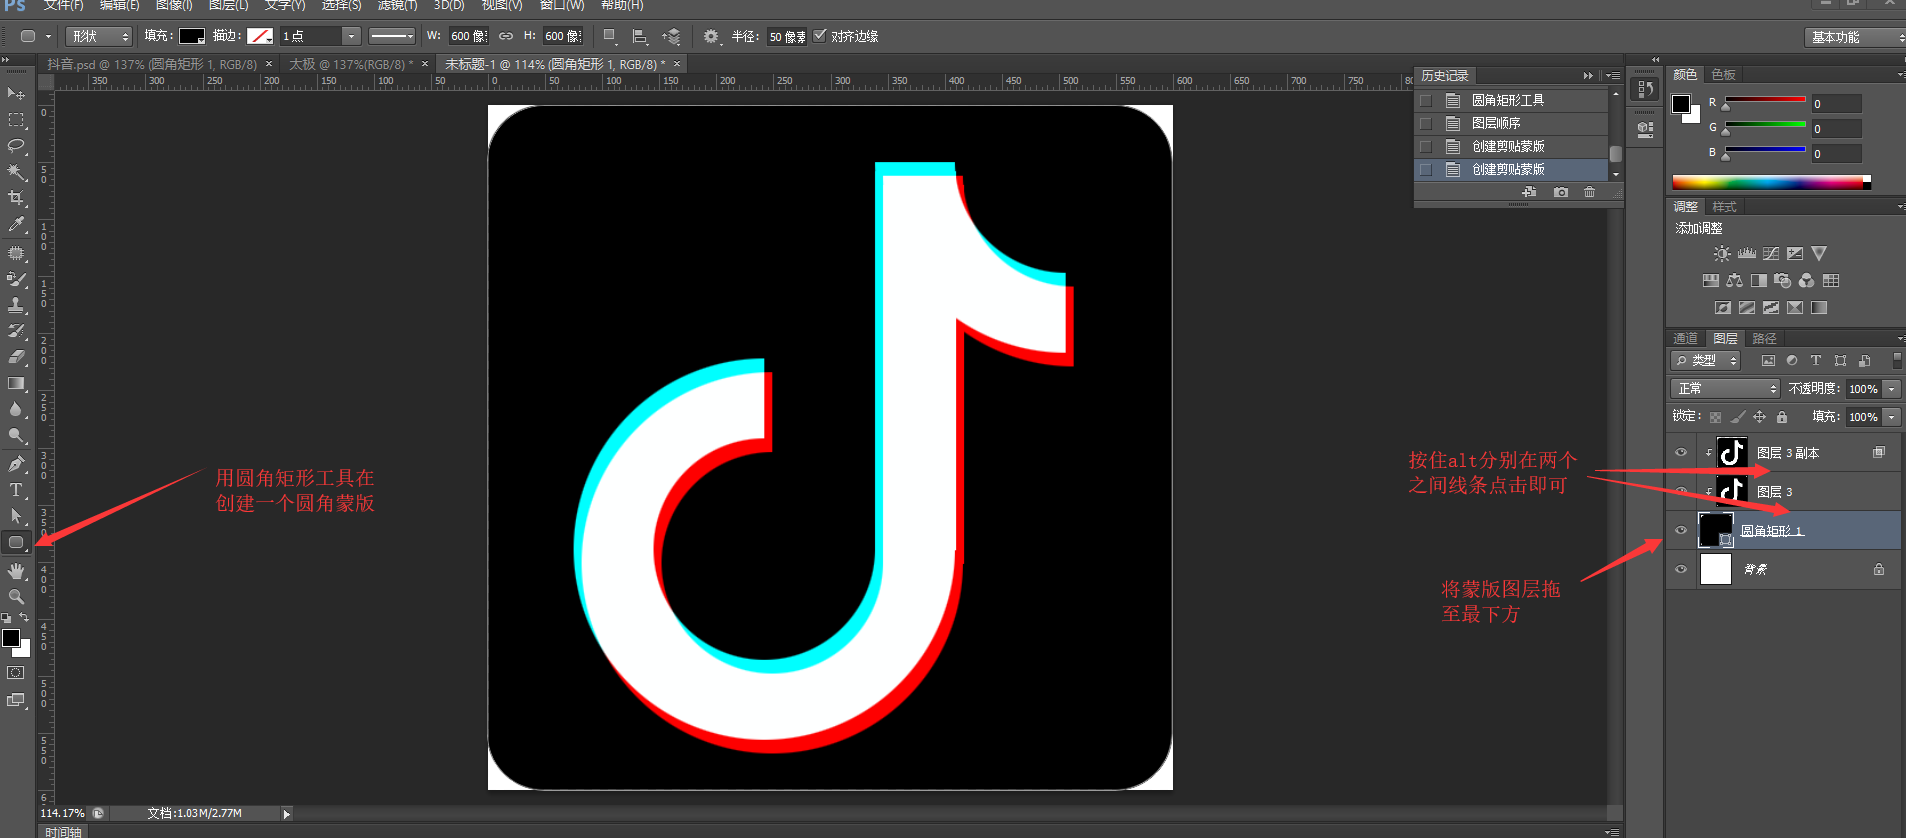Open 形状 tool mode dropdown

pyautogui.click(x=99, y=36)
